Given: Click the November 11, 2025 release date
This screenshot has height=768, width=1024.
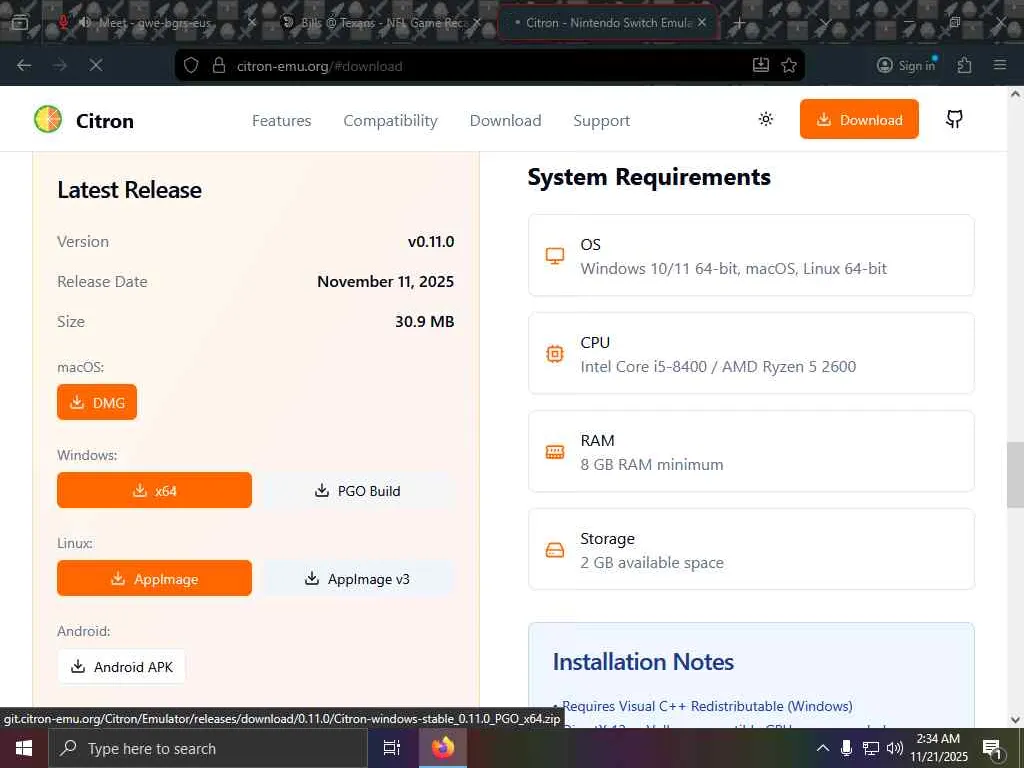Looking at the screenshot, I should (x=385, y=281).
